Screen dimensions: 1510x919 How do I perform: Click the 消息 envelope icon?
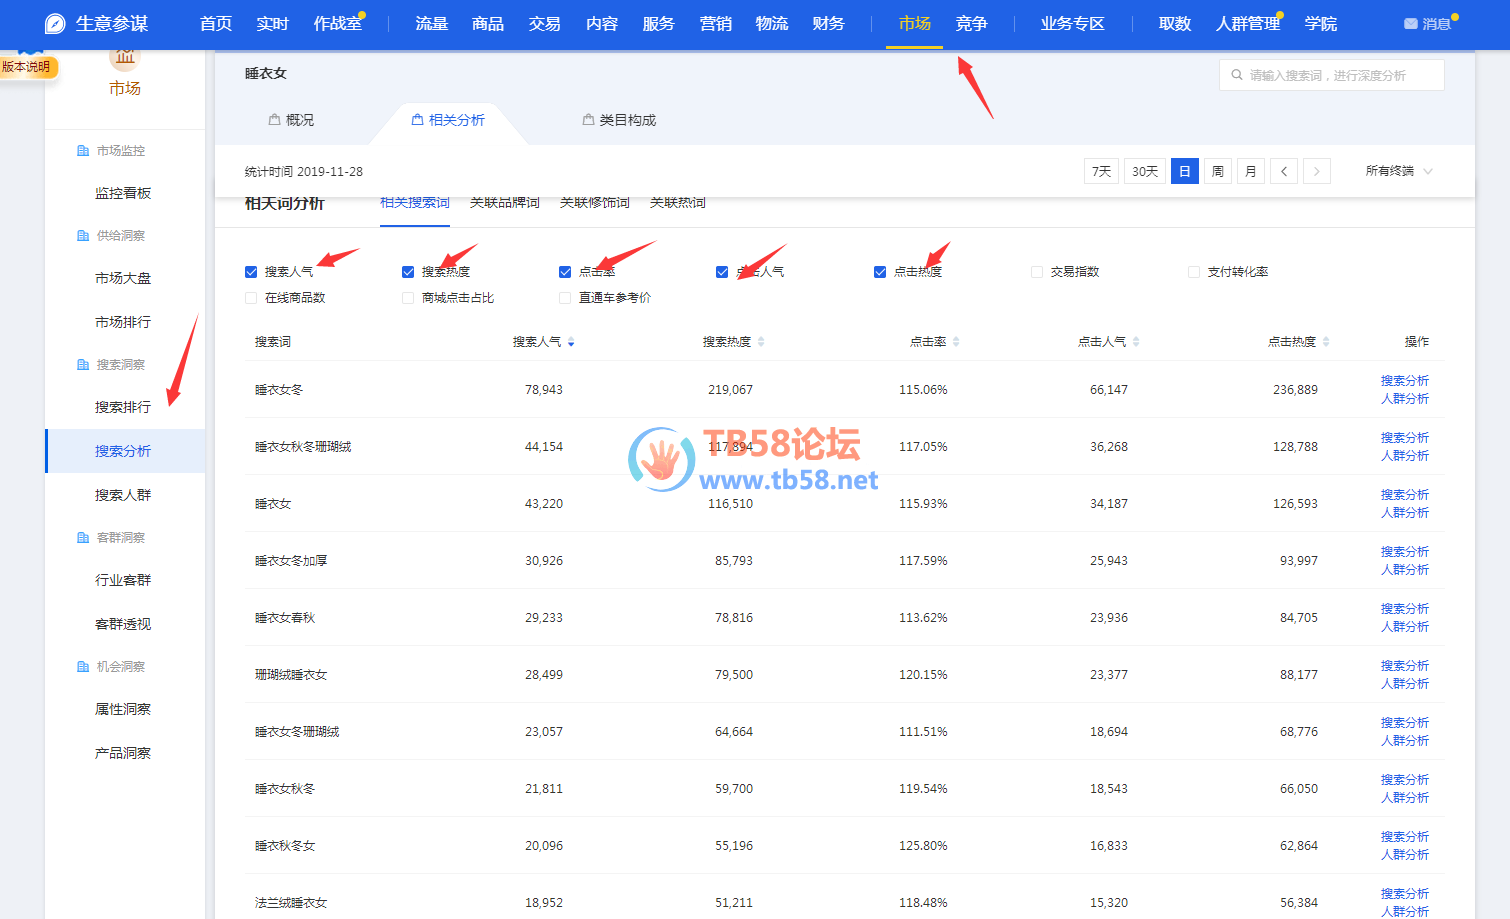point(1410,24)
